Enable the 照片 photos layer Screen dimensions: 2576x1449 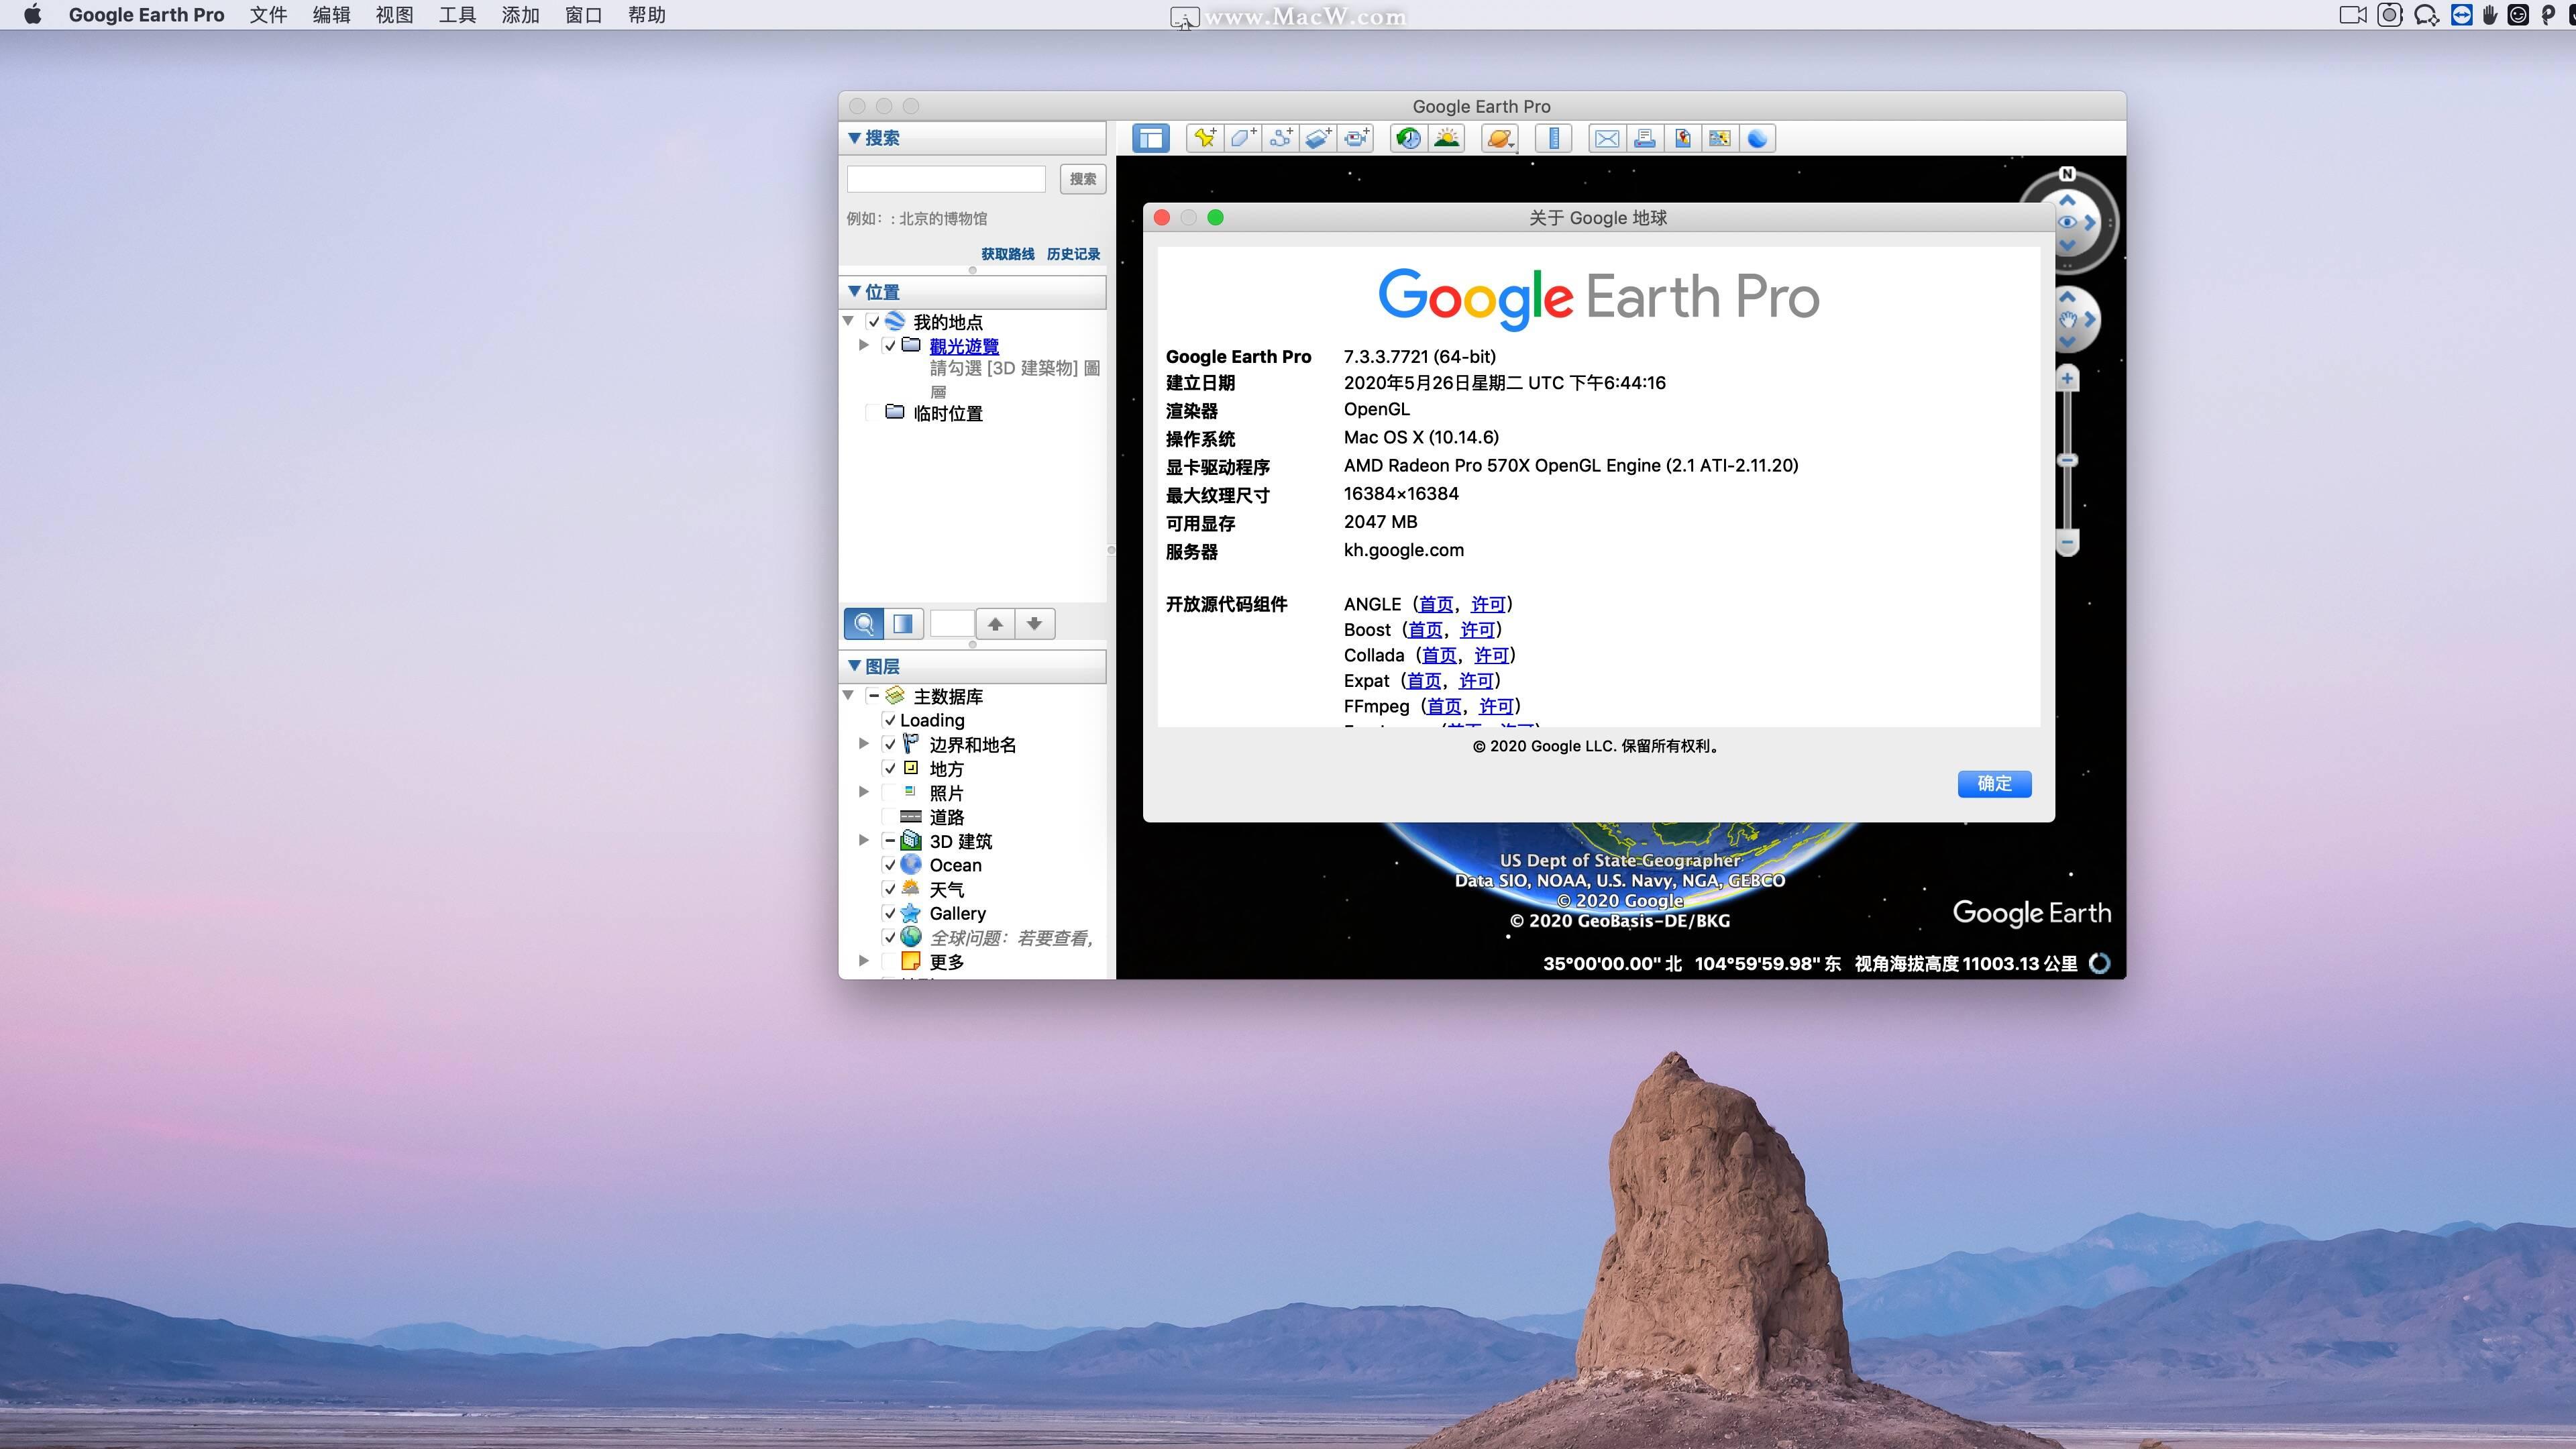(x=890, y=792)
